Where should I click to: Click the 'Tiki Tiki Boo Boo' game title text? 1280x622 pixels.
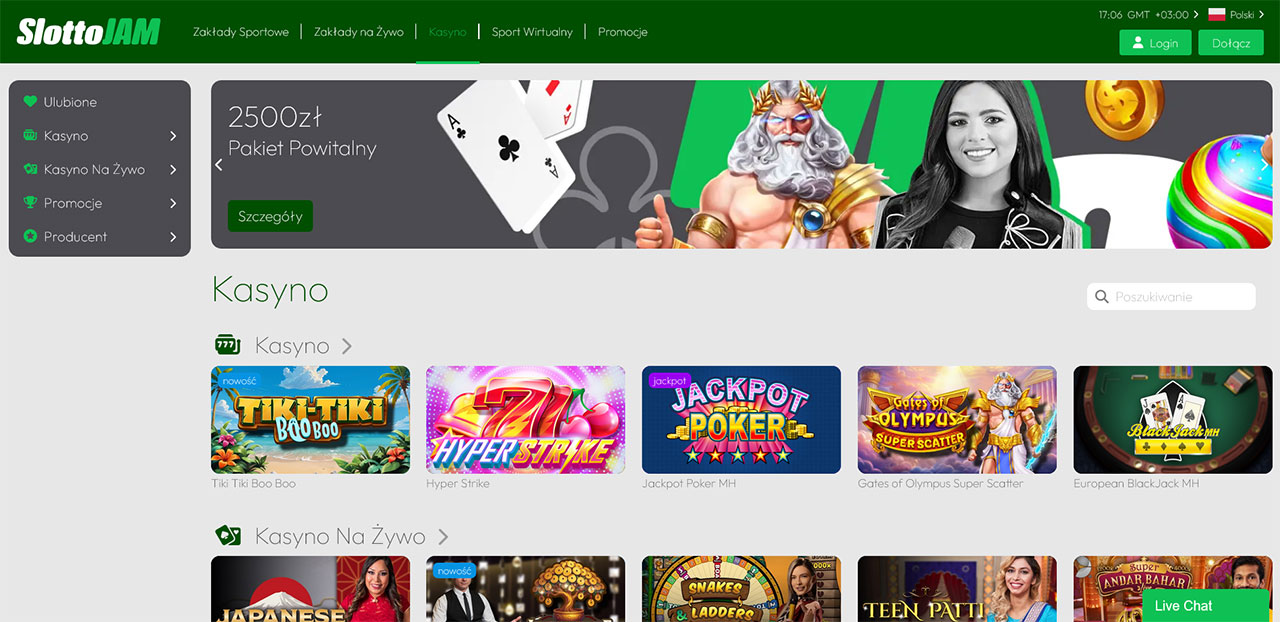click(254, 484)
